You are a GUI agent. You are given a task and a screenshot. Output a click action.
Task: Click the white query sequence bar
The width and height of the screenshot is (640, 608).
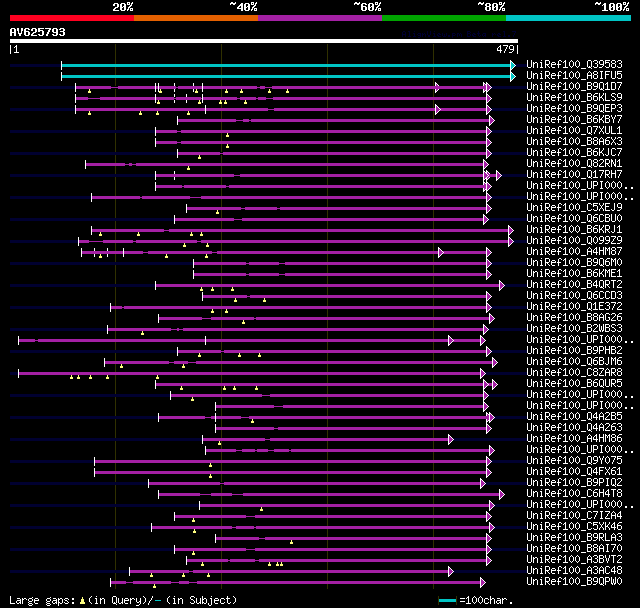coord(264,41)
